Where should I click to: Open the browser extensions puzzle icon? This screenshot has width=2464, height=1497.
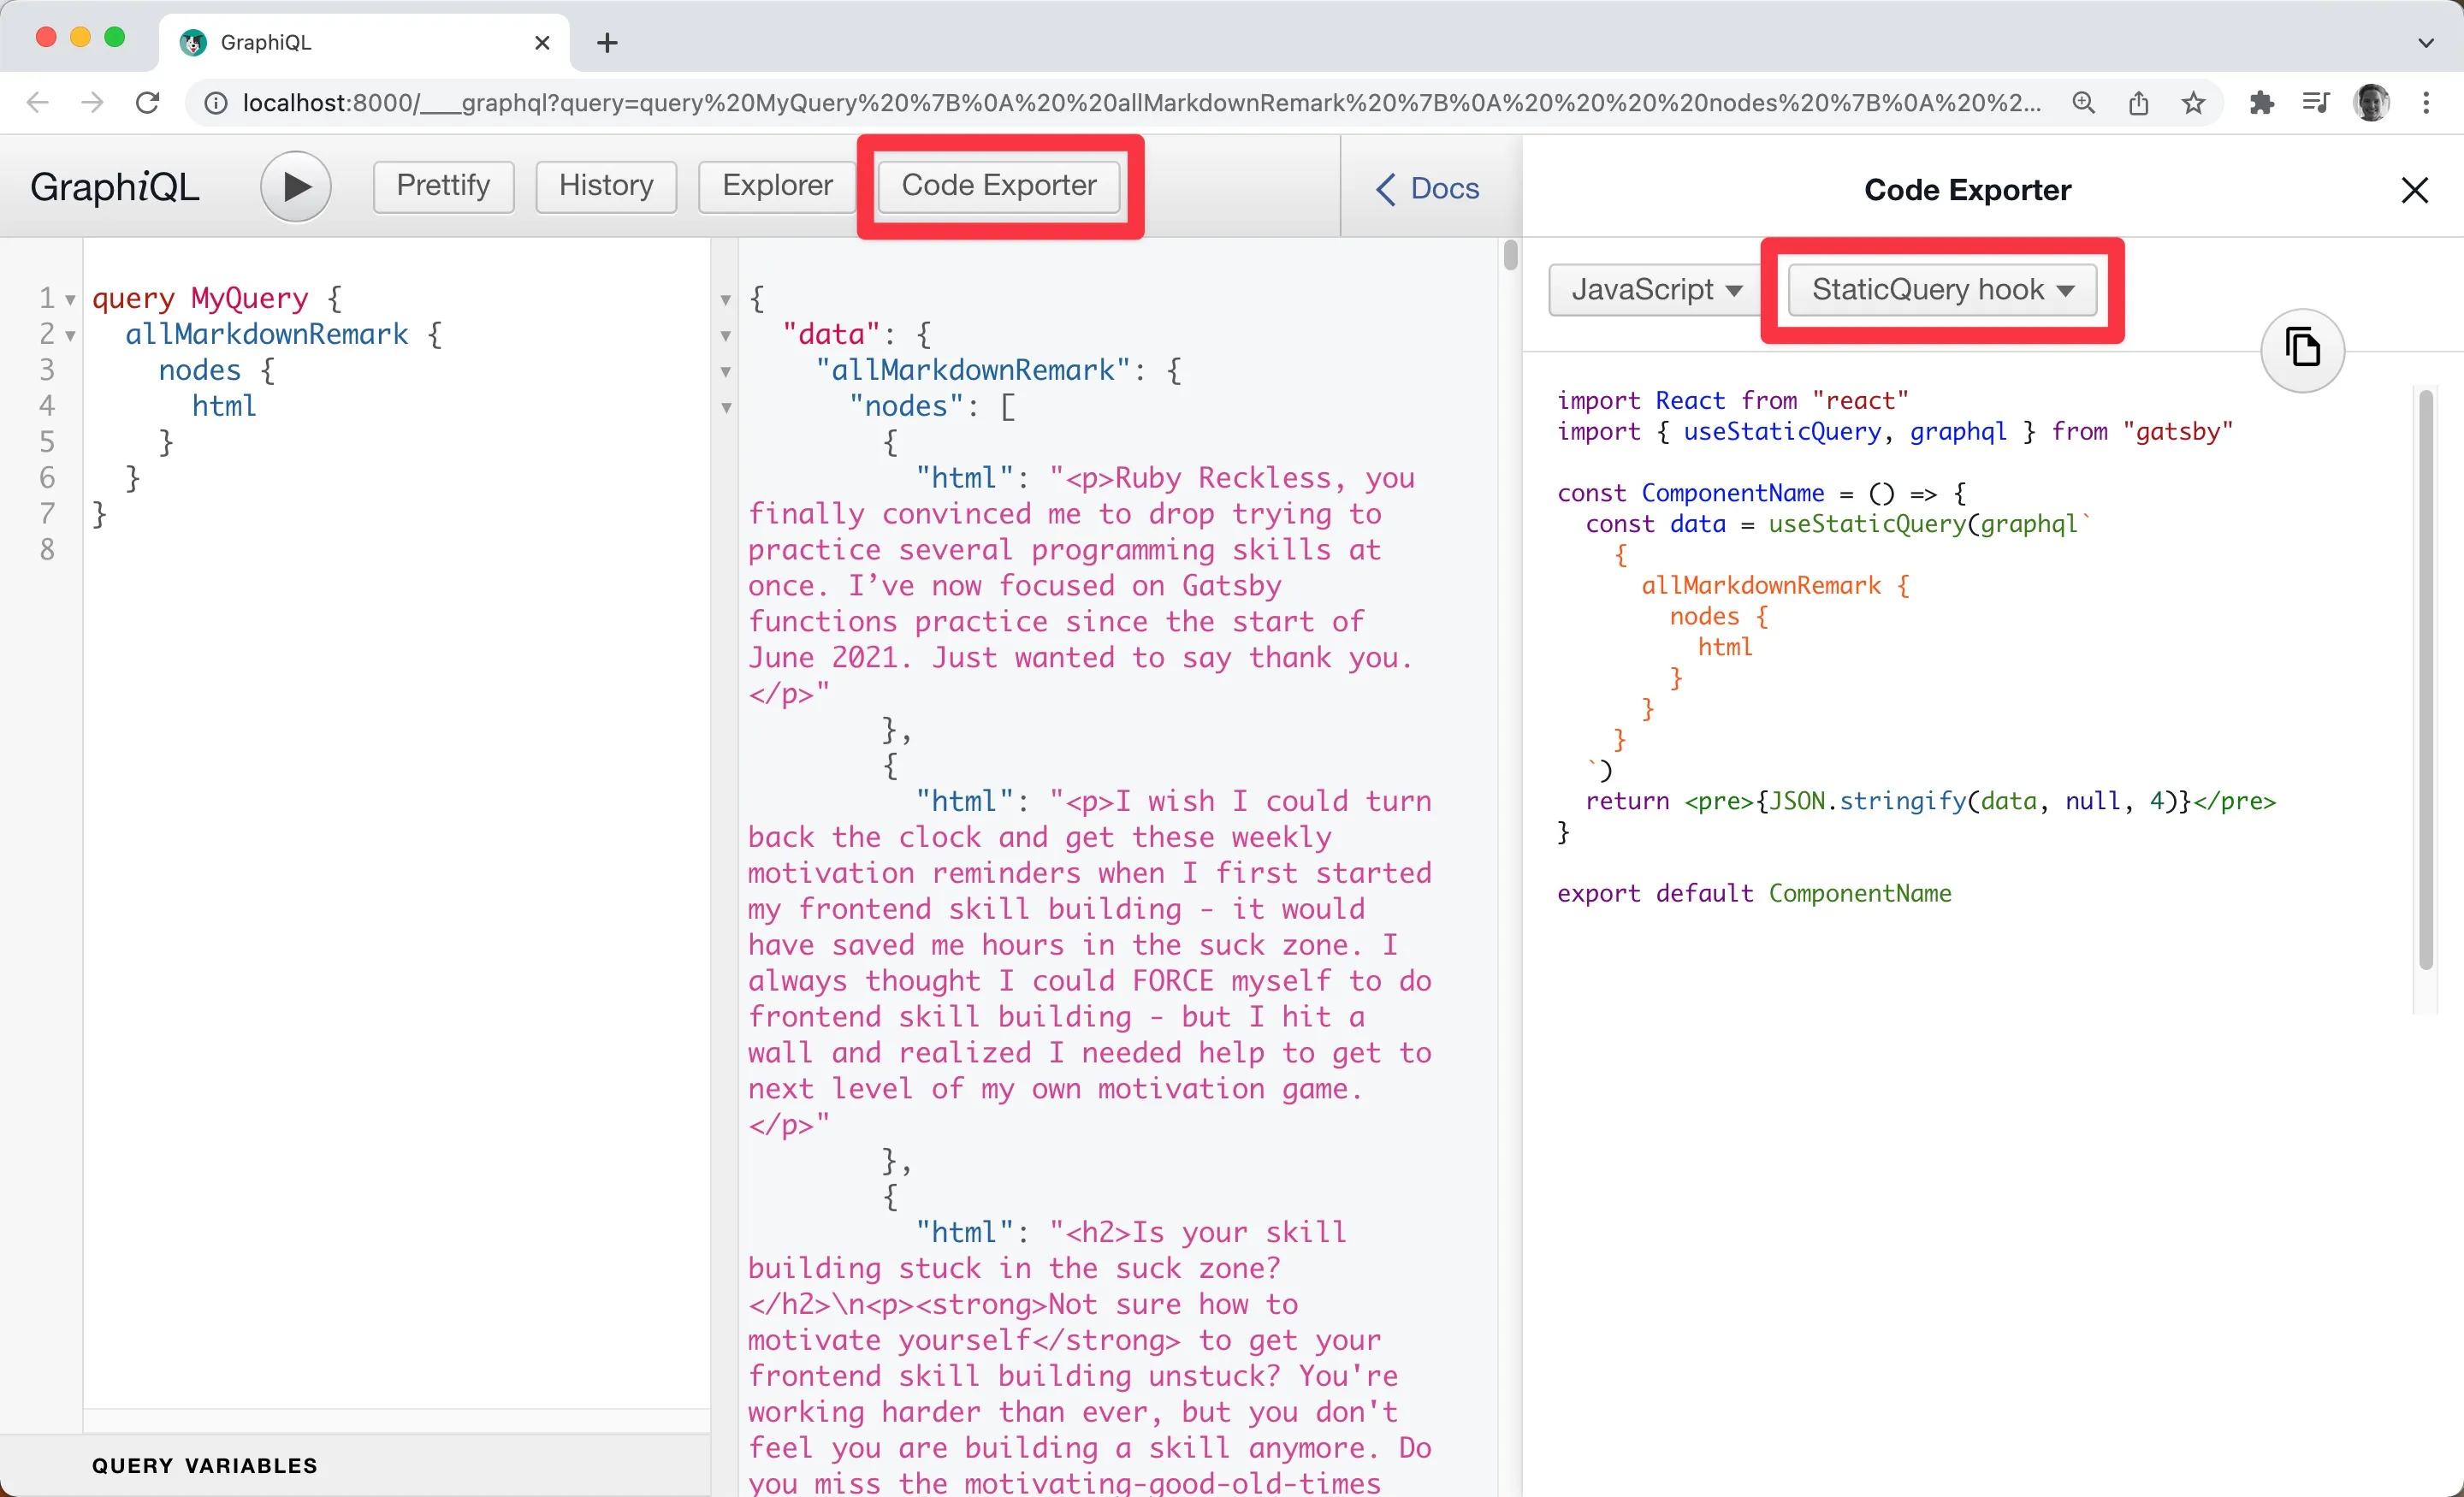pos(2262,102)
